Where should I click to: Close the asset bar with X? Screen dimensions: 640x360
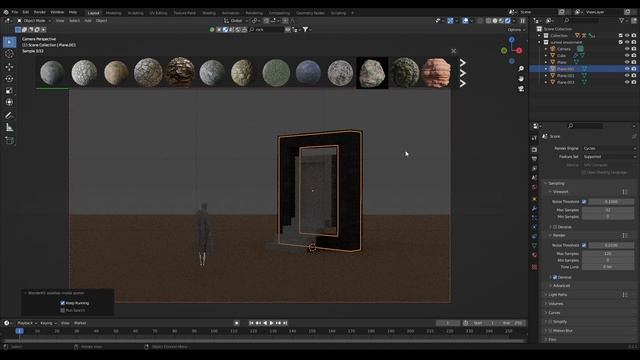(453, 51)
